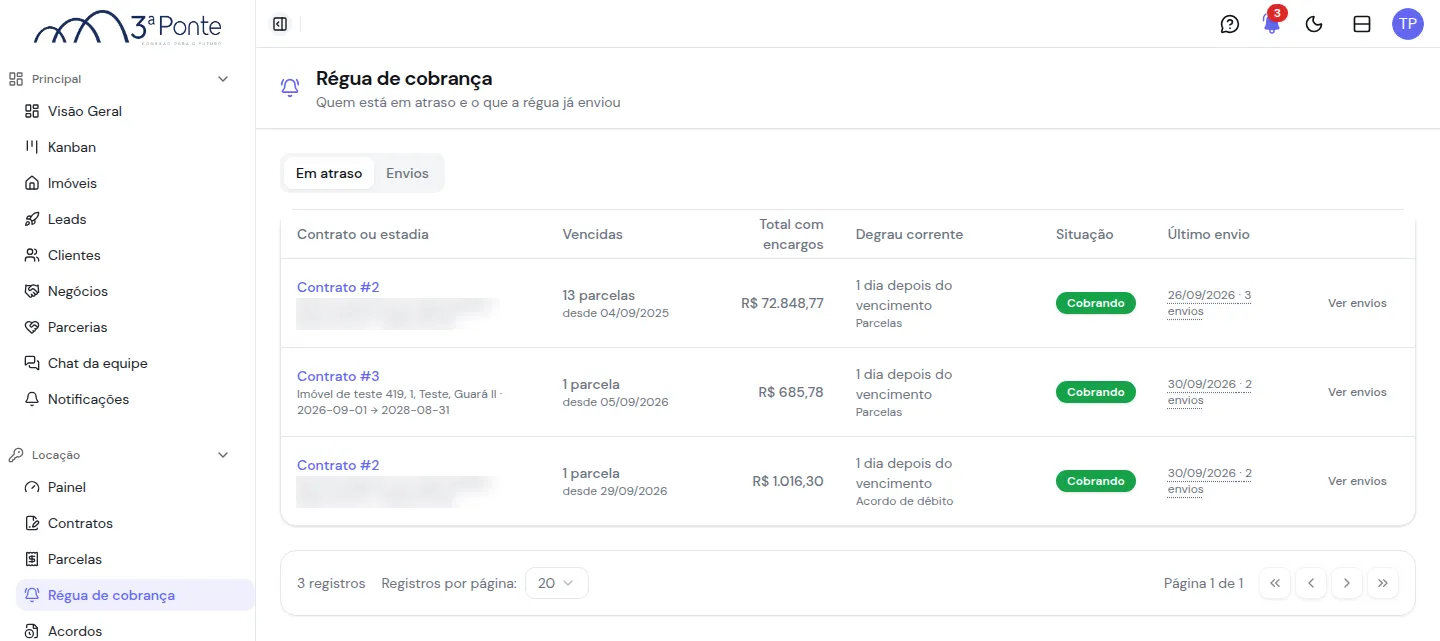Click Acordo de débito degrau cell
This screenshot has height=641, width=1440.
point(904,501)
